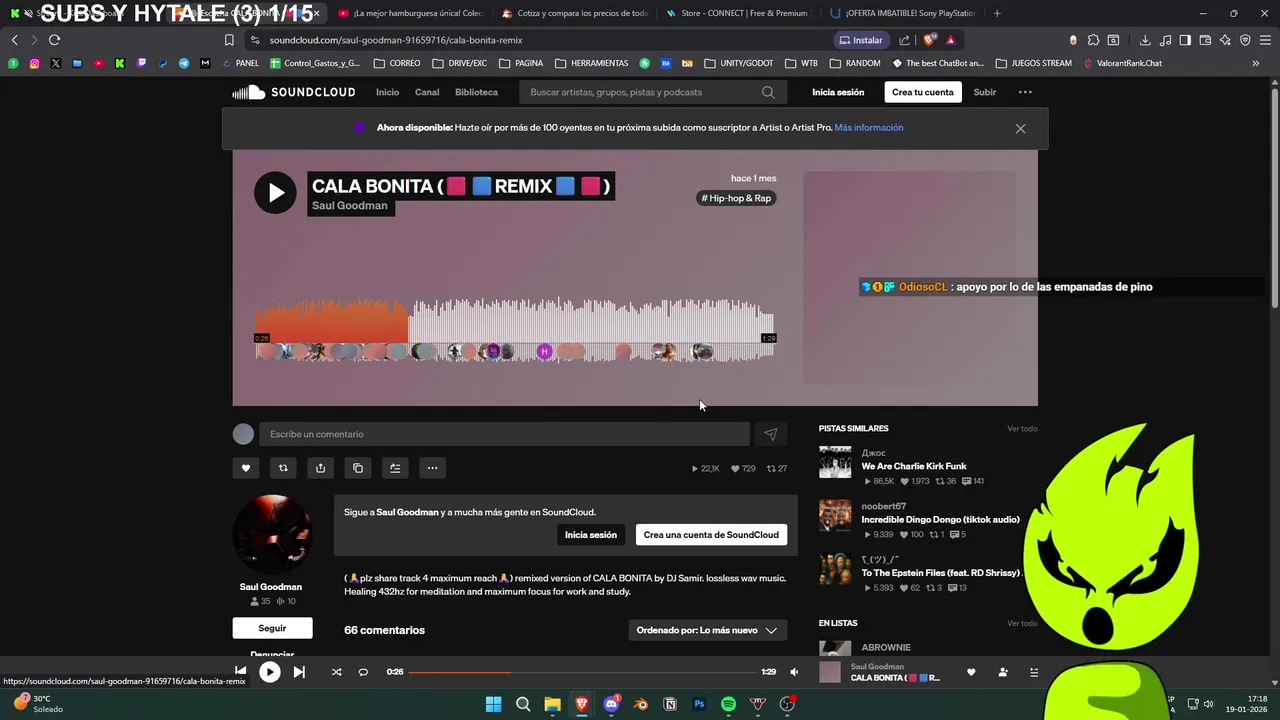Screen dimensions: 1280x720
Task: Open Incredible Dingo Dongo track thumbnail
Action: (835, 515)
